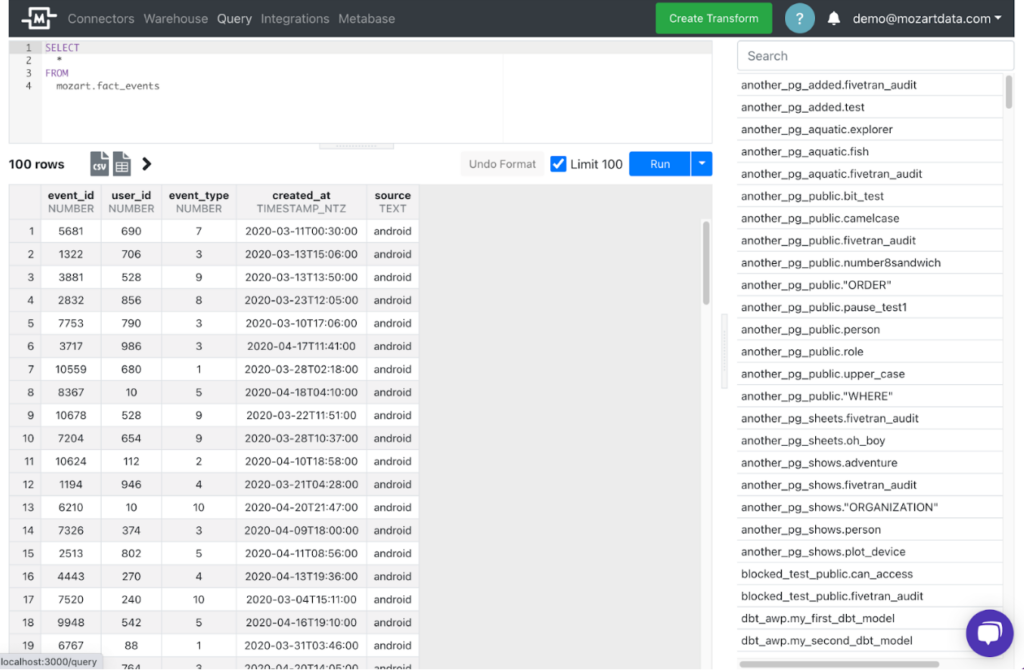Click the Mozart Data logo
The width and height of the screenshot is (1024, 670).
coord(38,18)
